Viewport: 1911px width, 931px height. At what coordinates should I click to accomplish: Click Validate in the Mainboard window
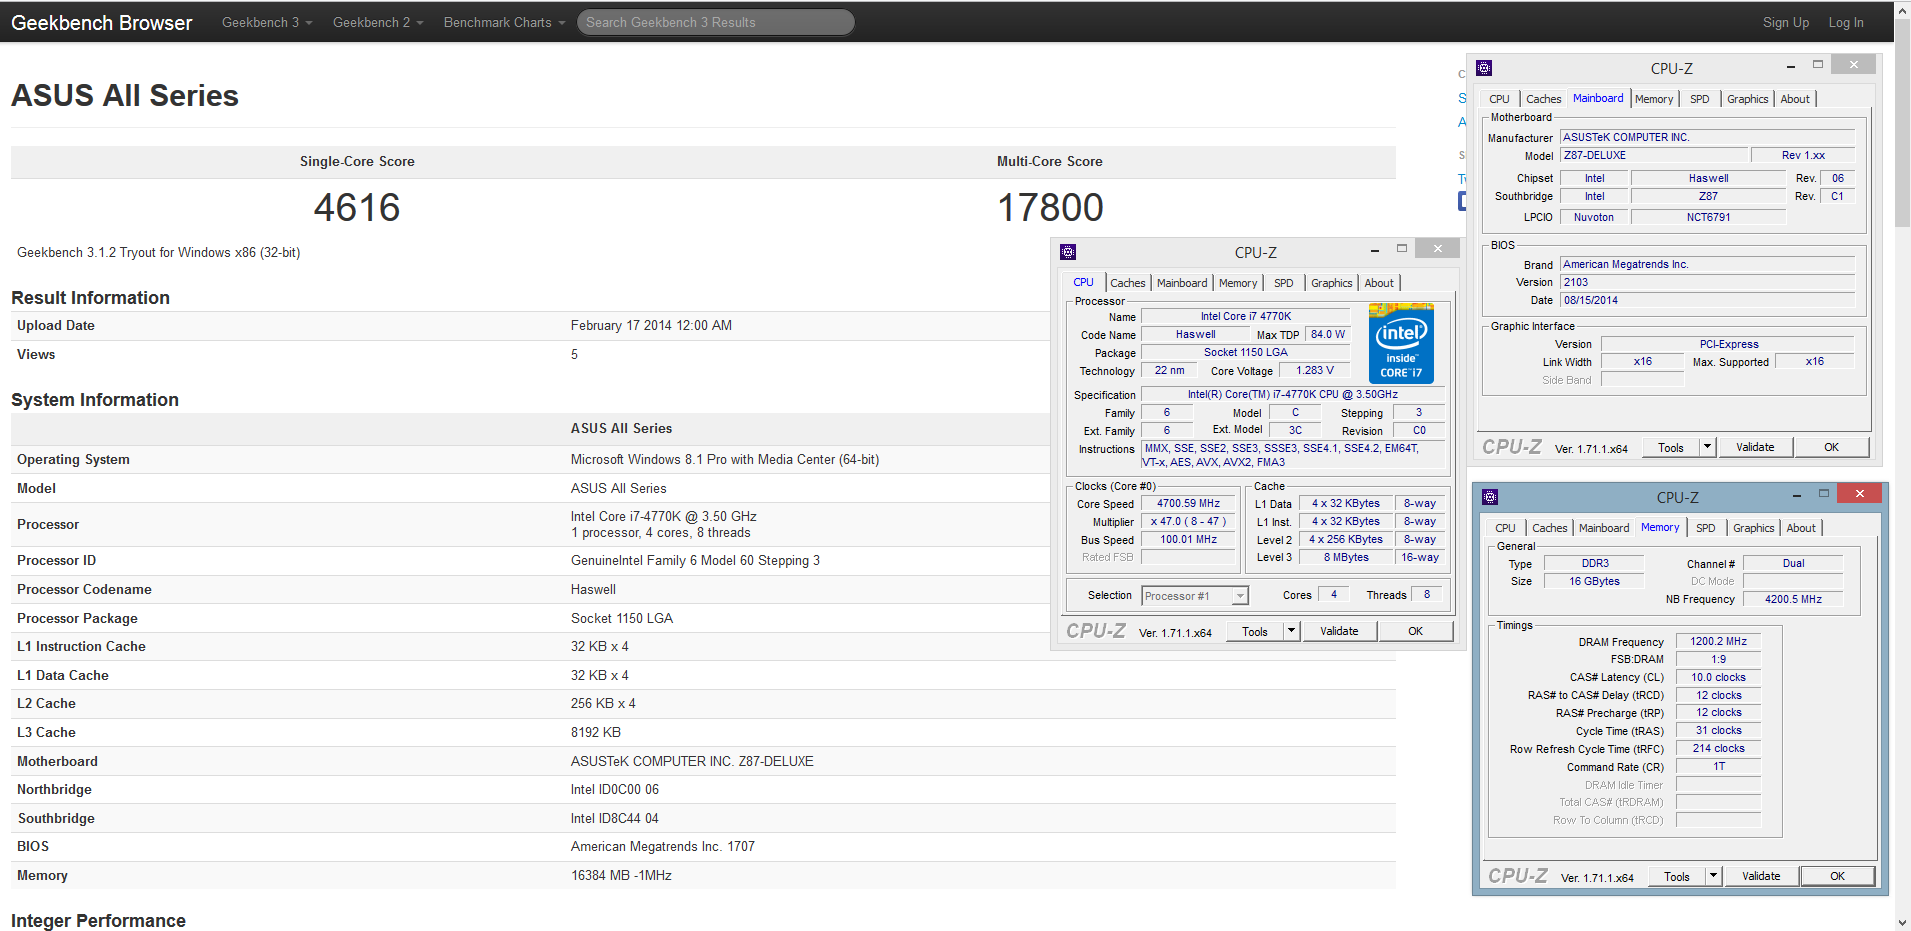1755,447
